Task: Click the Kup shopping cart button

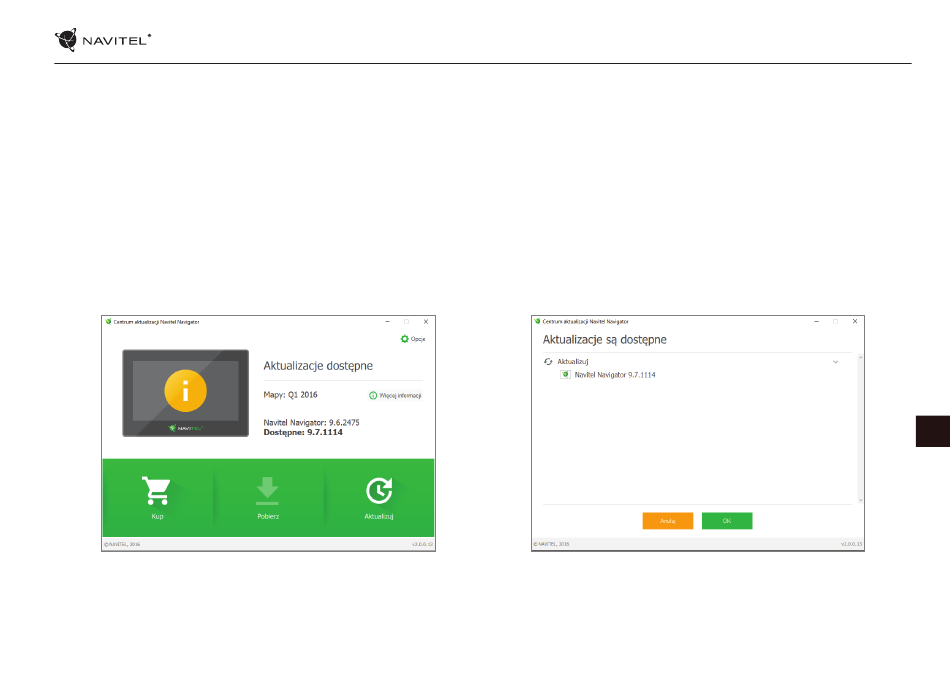Action: click(157, 497)
